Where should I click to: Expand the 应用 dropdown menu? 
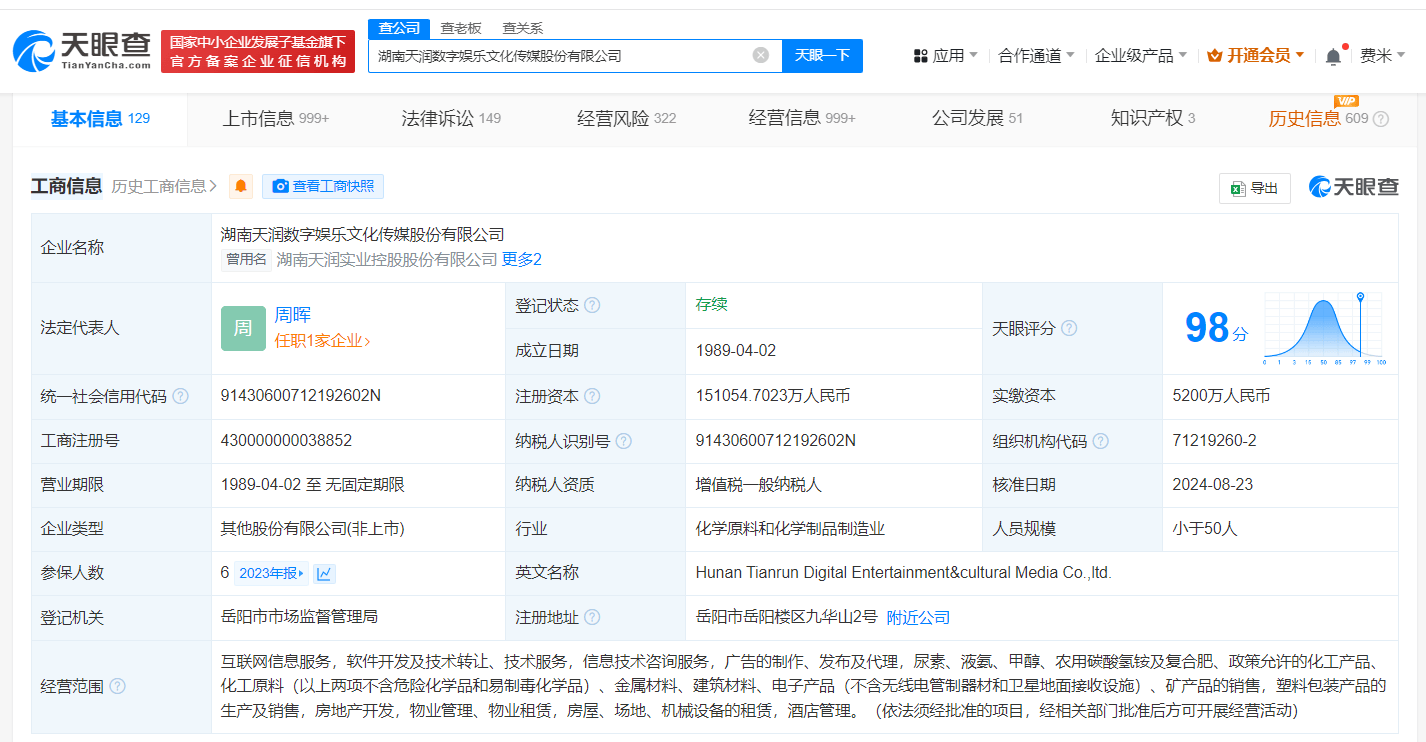pos(946,56)
